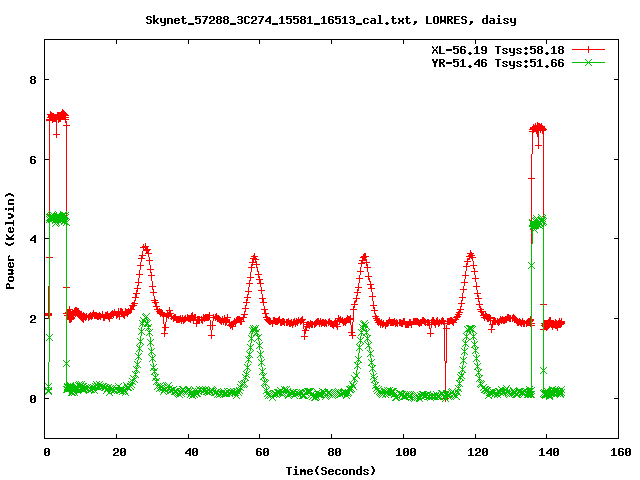Click the green peak near 58 seconds
The width and height of the screenshot is (640, 480).
coord(254,329)
